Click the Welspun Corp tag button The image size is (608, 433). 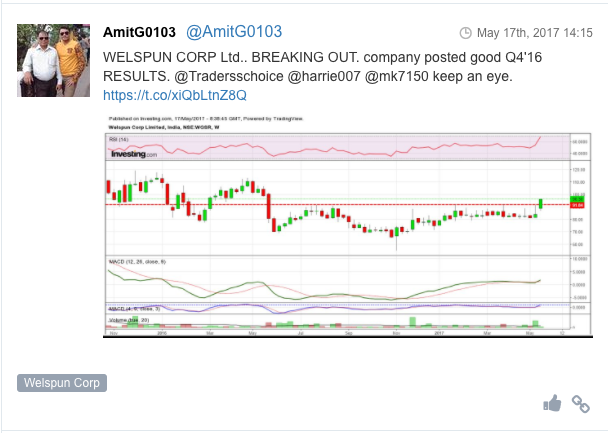coord(62,383)
